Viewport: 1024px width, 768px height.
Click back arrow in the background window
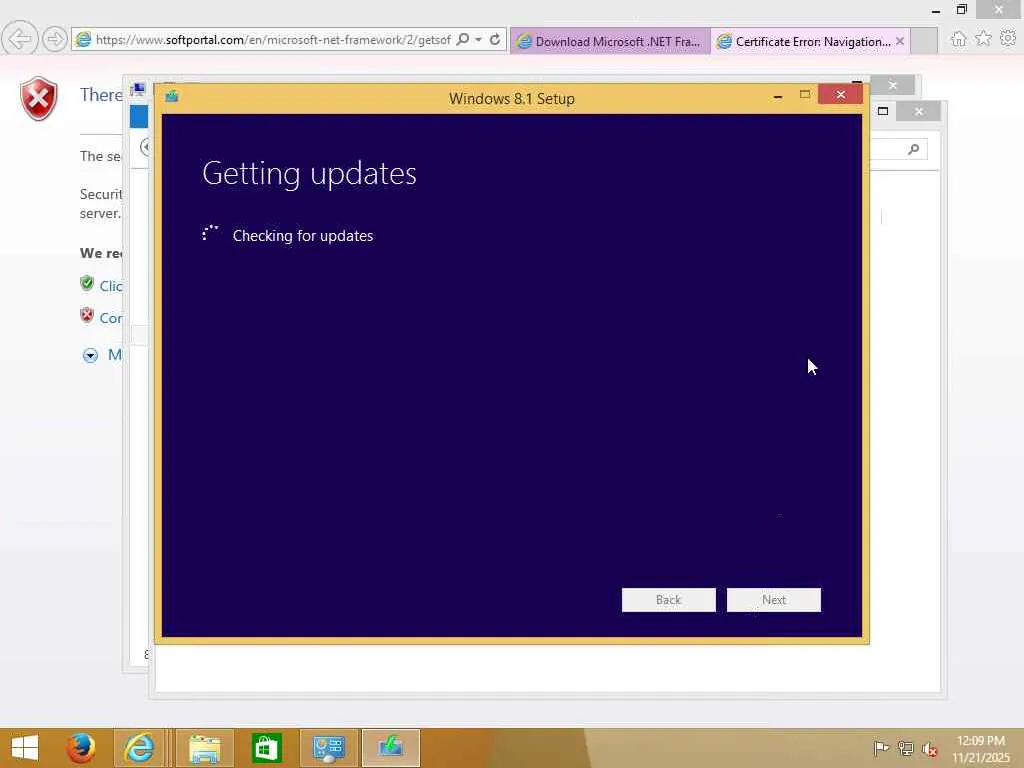[145, 147]
